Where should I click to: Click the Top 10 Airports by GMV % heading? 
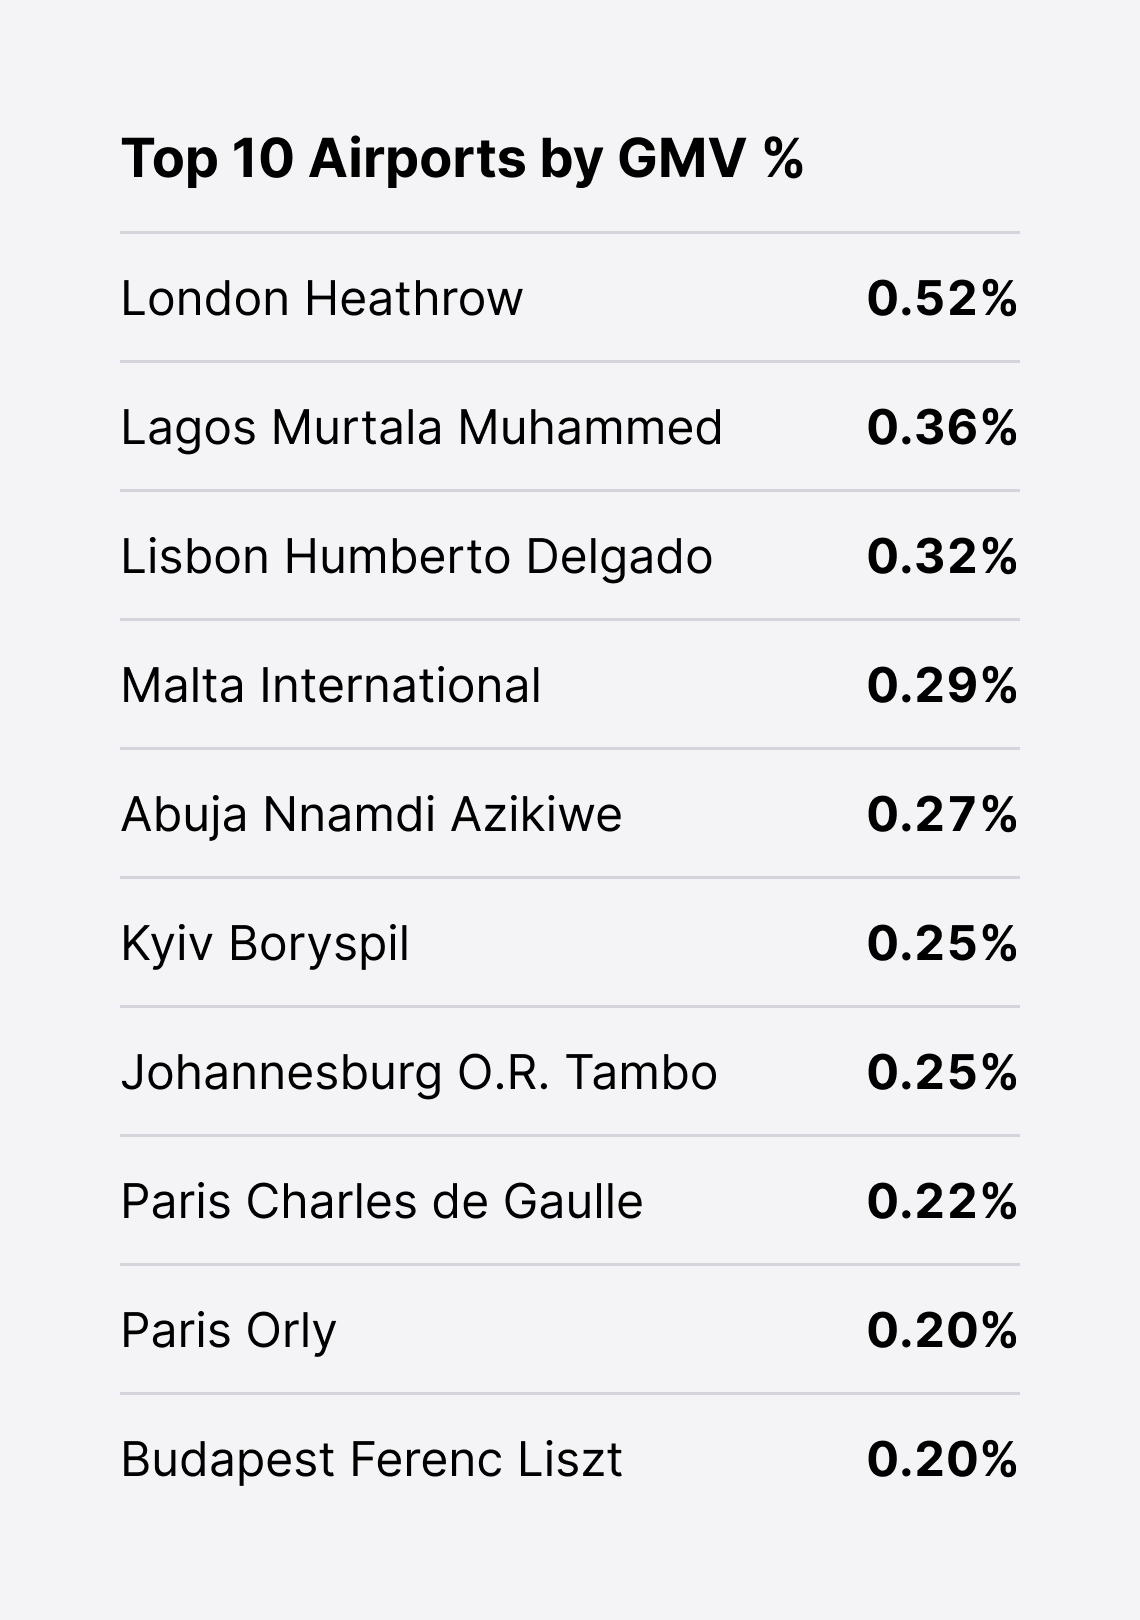tap(462, 159)
